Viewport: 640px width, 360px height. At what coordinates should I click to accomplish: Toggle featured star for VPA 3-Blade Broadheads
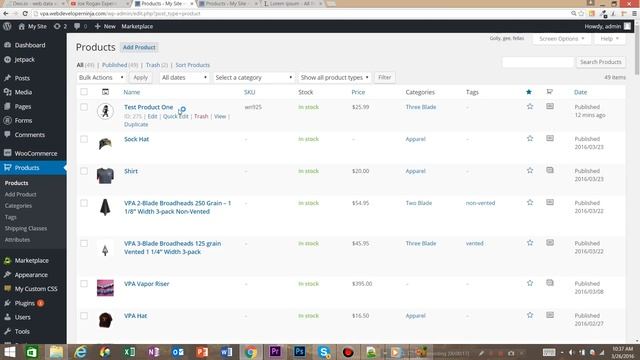click(x=530, y=243)
